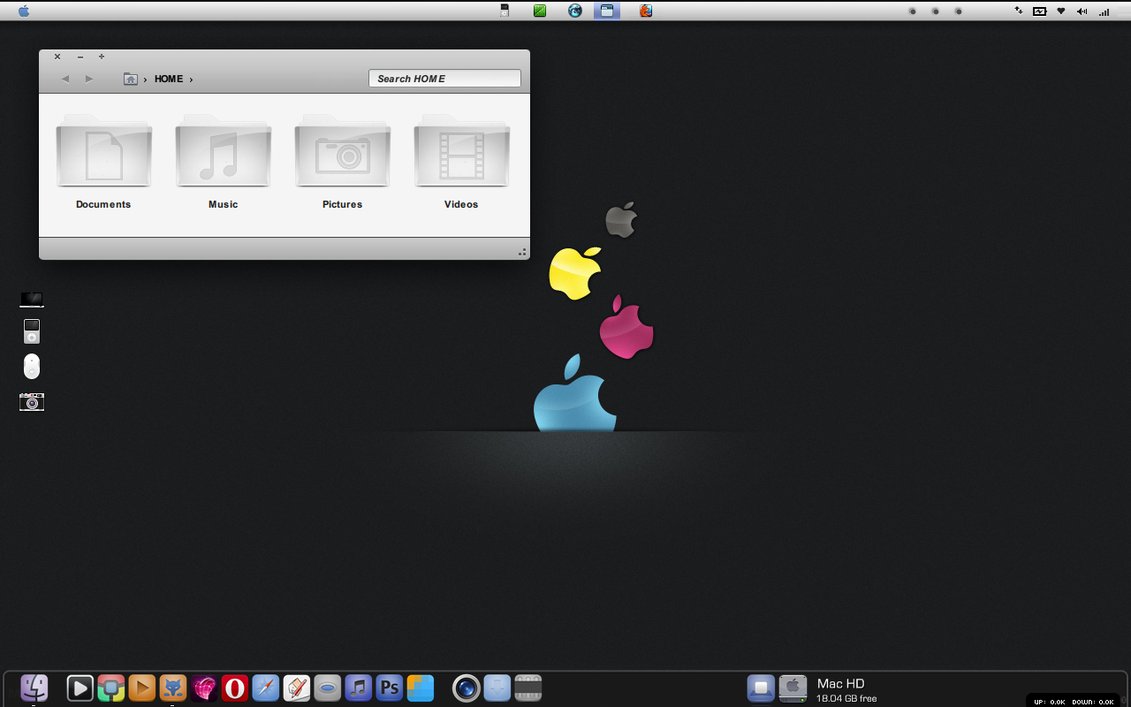Open Photoshop from the dock
Viewport: 1131px width, 707px height.
click(x=389, y=688)
